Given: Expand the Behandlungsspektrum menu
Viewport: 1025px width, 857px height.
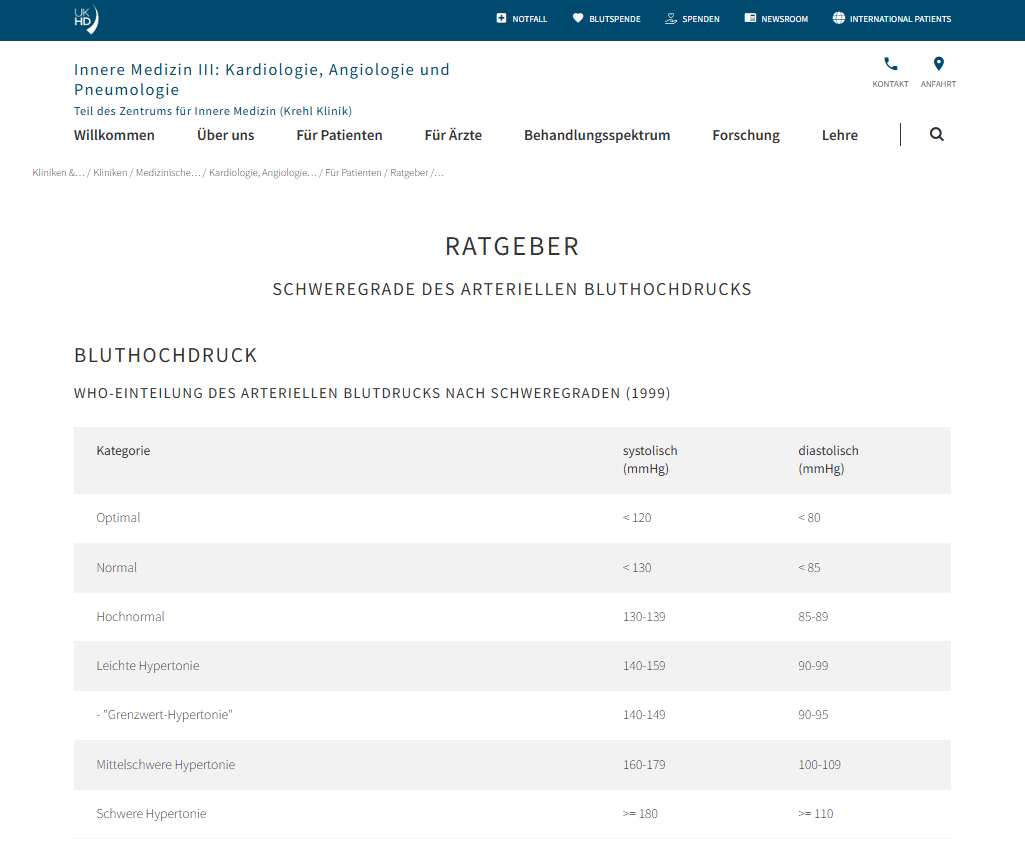Looking at the screenshot, I should point(597,135).
